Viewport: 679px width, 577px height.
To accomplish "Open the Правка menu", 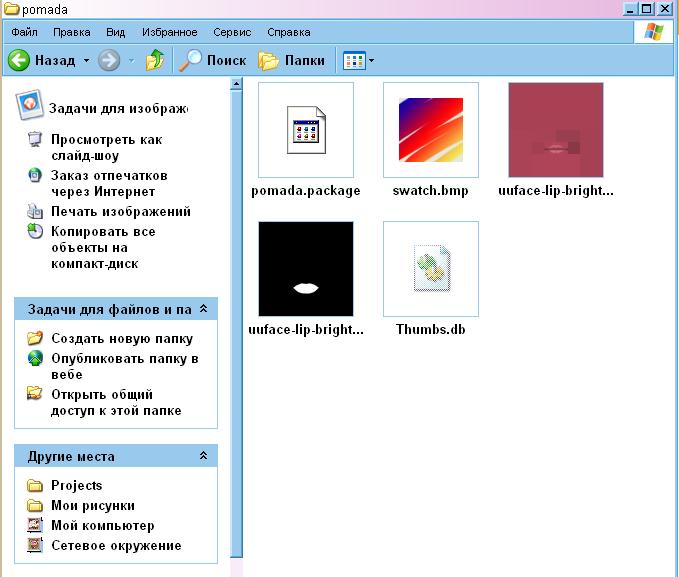I will pyautogui.click(x=71, y=32).
